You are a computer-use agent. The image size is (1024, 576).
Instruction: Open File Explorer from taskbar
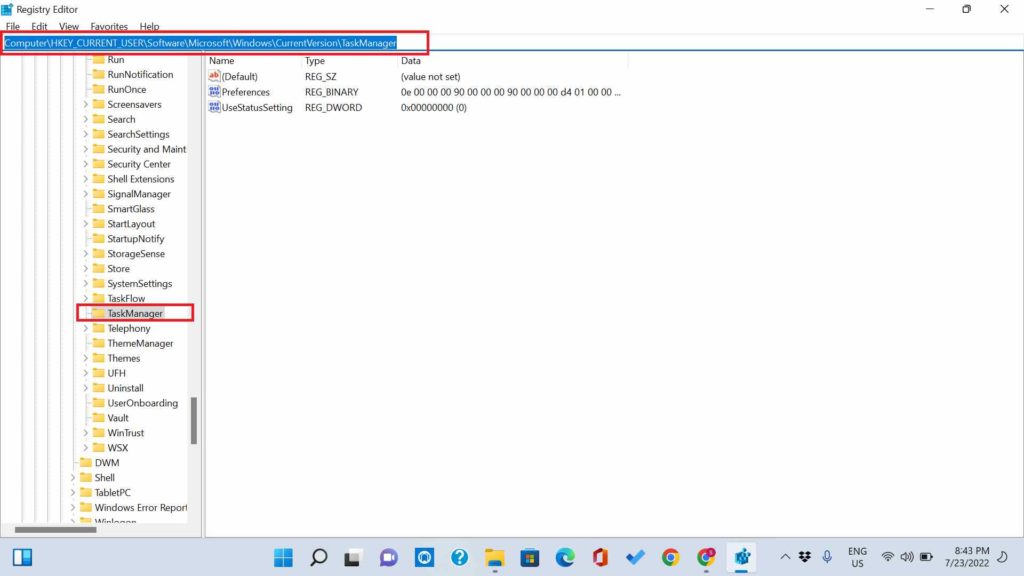click(494, 557)
